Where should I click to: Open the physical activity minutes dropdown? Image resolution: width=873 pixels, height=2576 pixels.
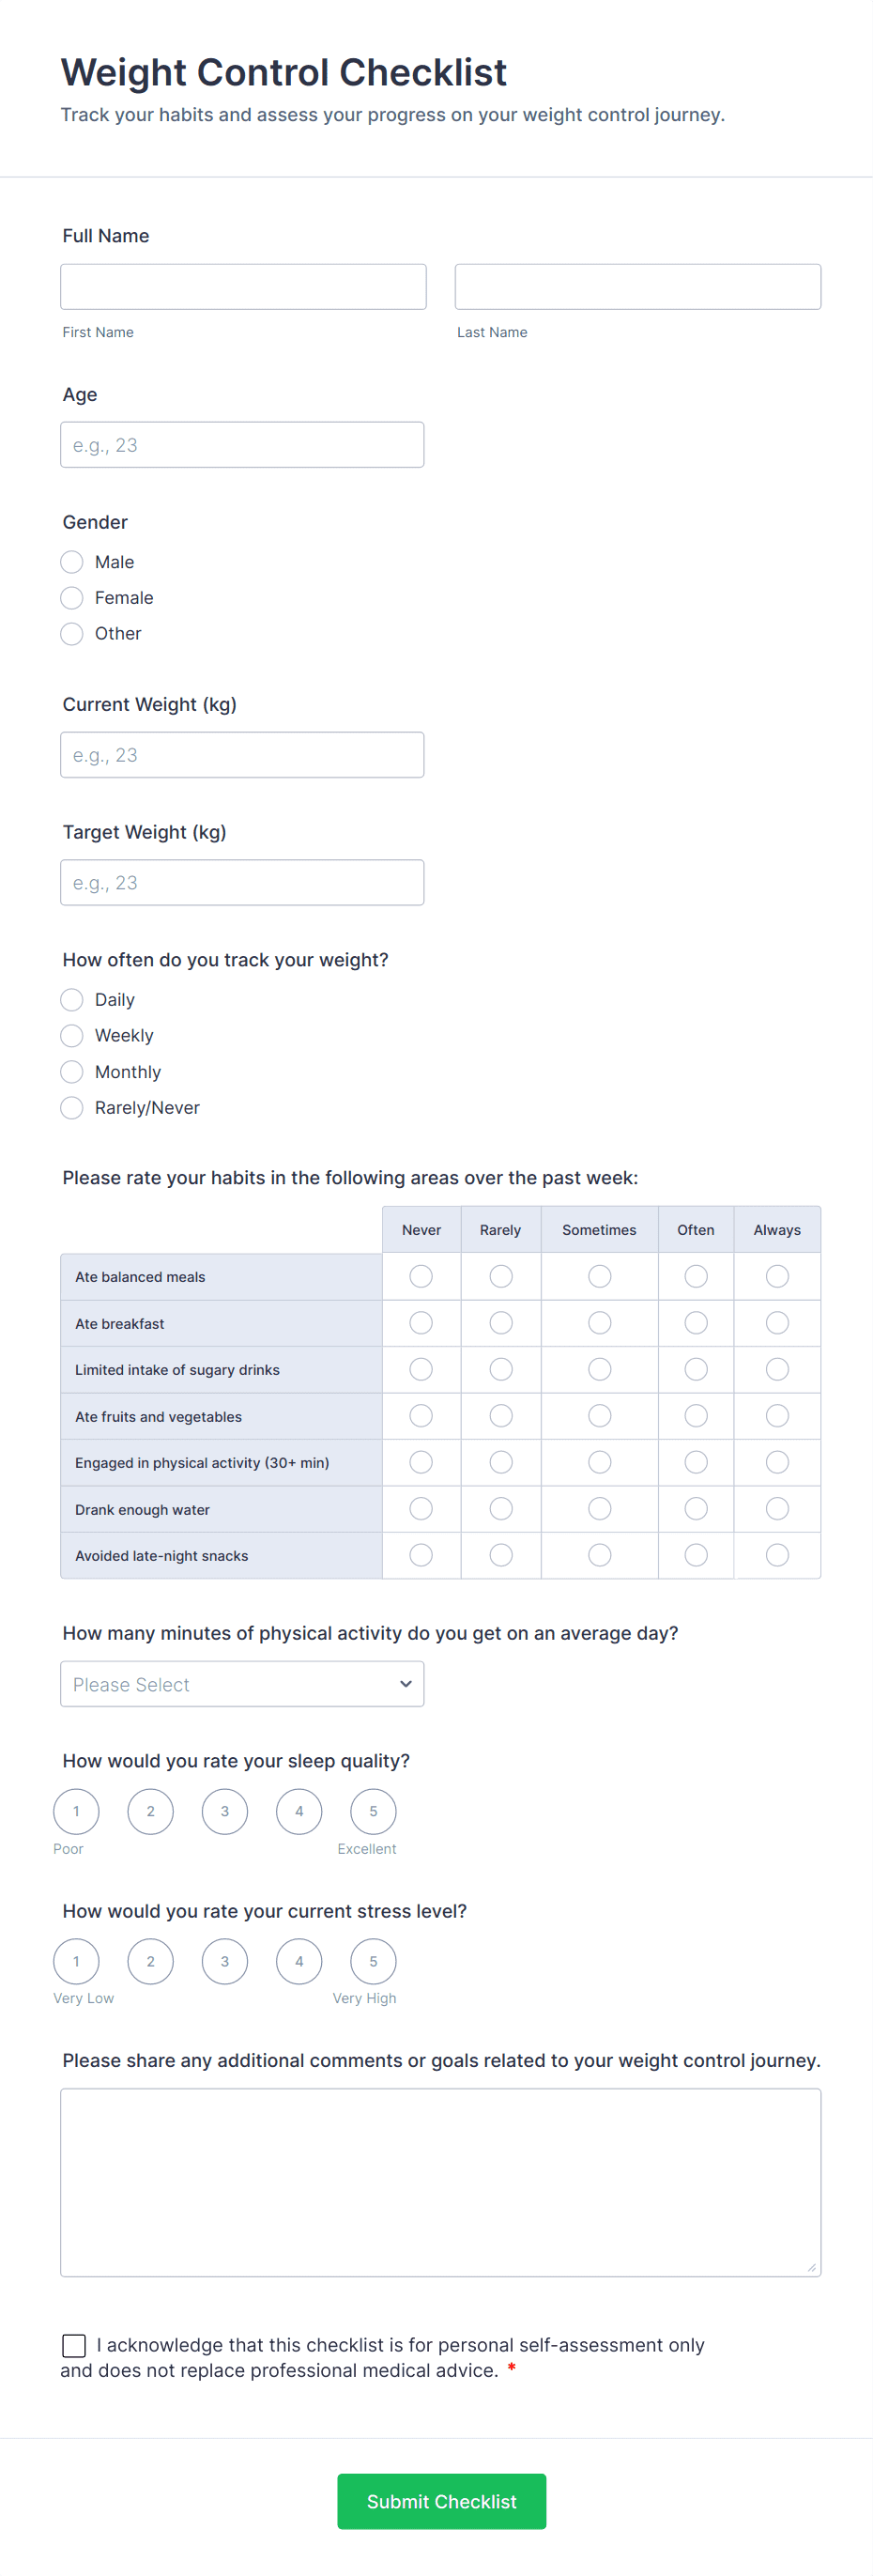242,1685
